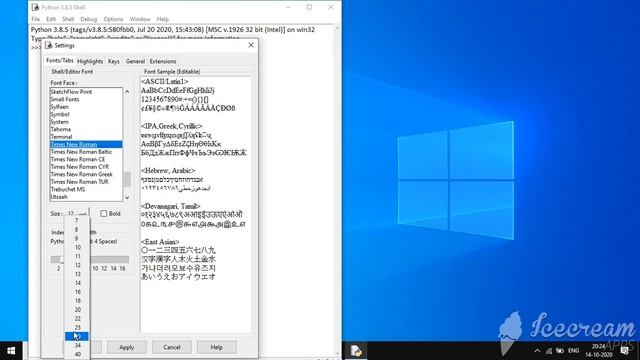Image resolution: width=640 pixels, height=360 pixels.
Task: Switch to the General tab
Action: coord(135,61)
